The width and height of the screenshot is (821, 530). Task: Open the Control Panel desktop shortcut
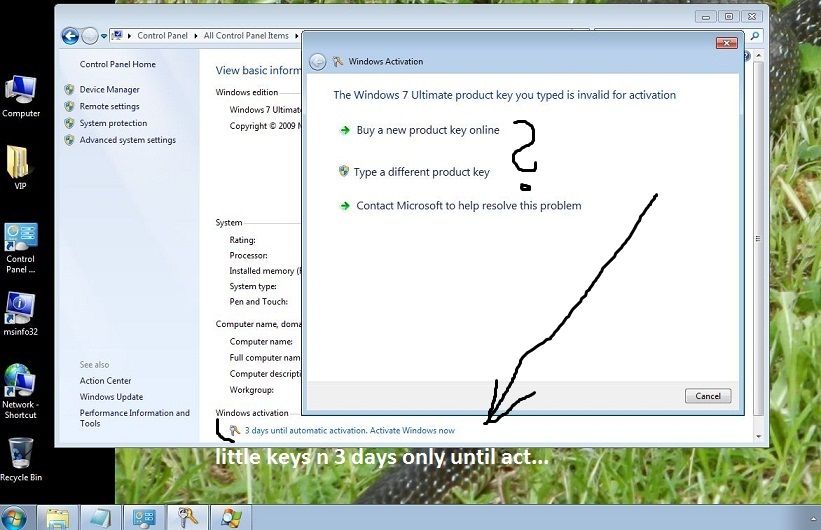(x=20, y=248)
